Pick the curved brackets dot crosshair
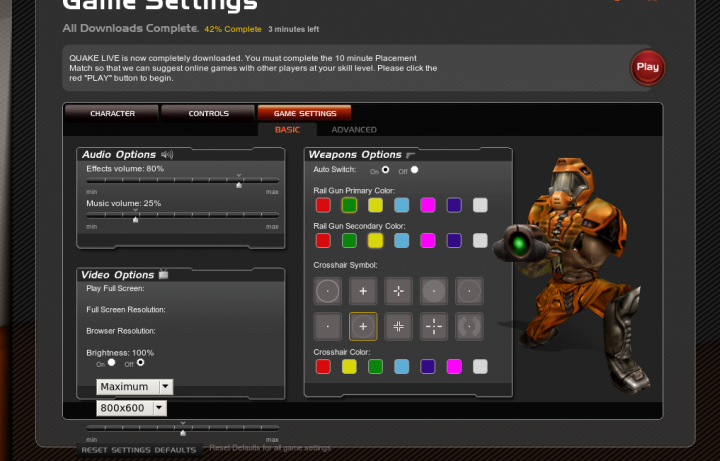 469,326
